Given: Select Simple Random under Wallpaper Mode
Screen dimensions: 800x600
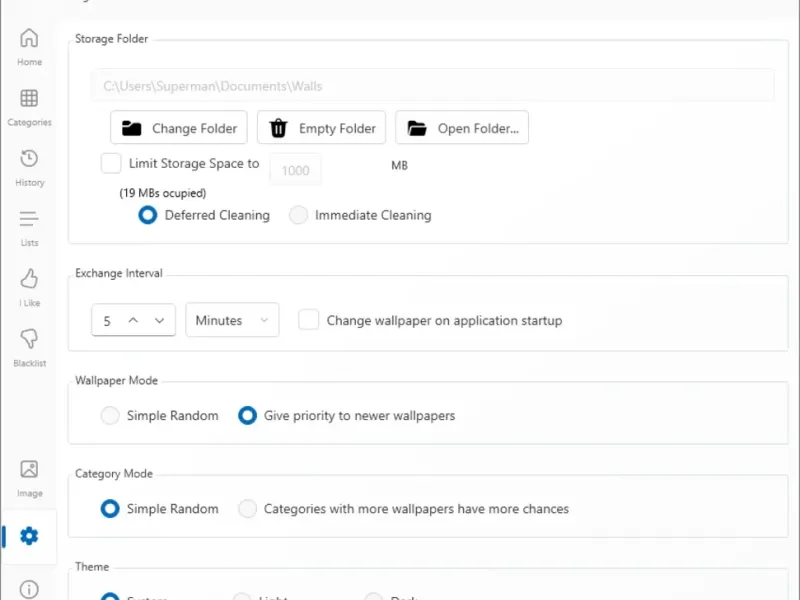Looking at the screenshot, I should click(x=110, y=415).
